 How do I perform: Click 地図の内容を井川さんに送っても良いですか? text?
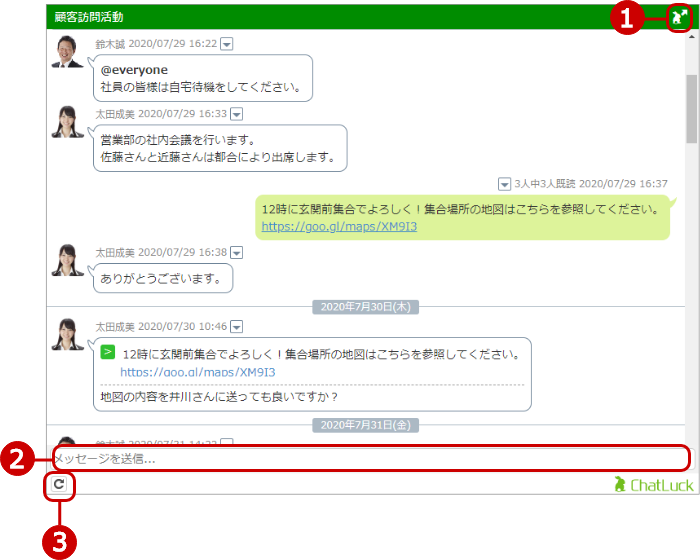[219, 397]
